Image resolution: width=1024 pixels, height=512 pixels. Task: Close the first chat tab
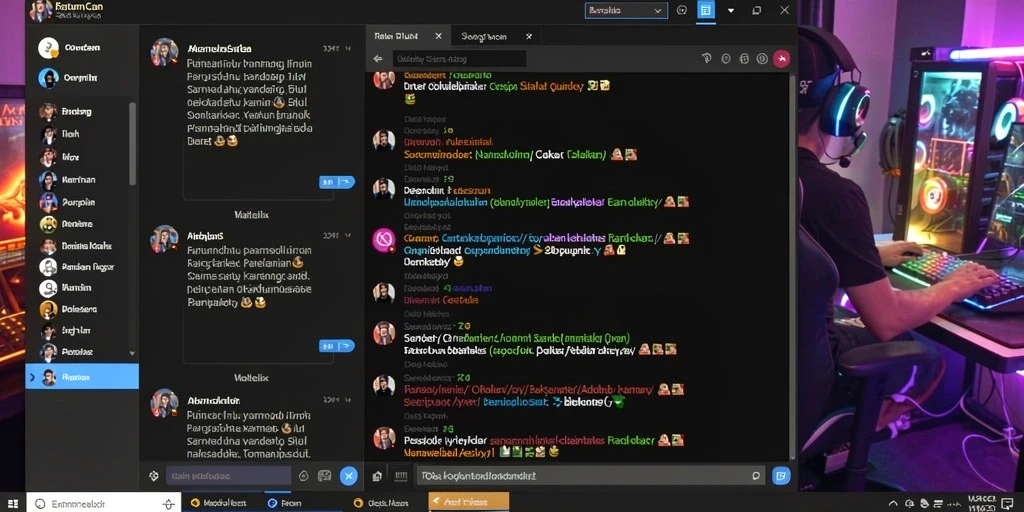438,37
